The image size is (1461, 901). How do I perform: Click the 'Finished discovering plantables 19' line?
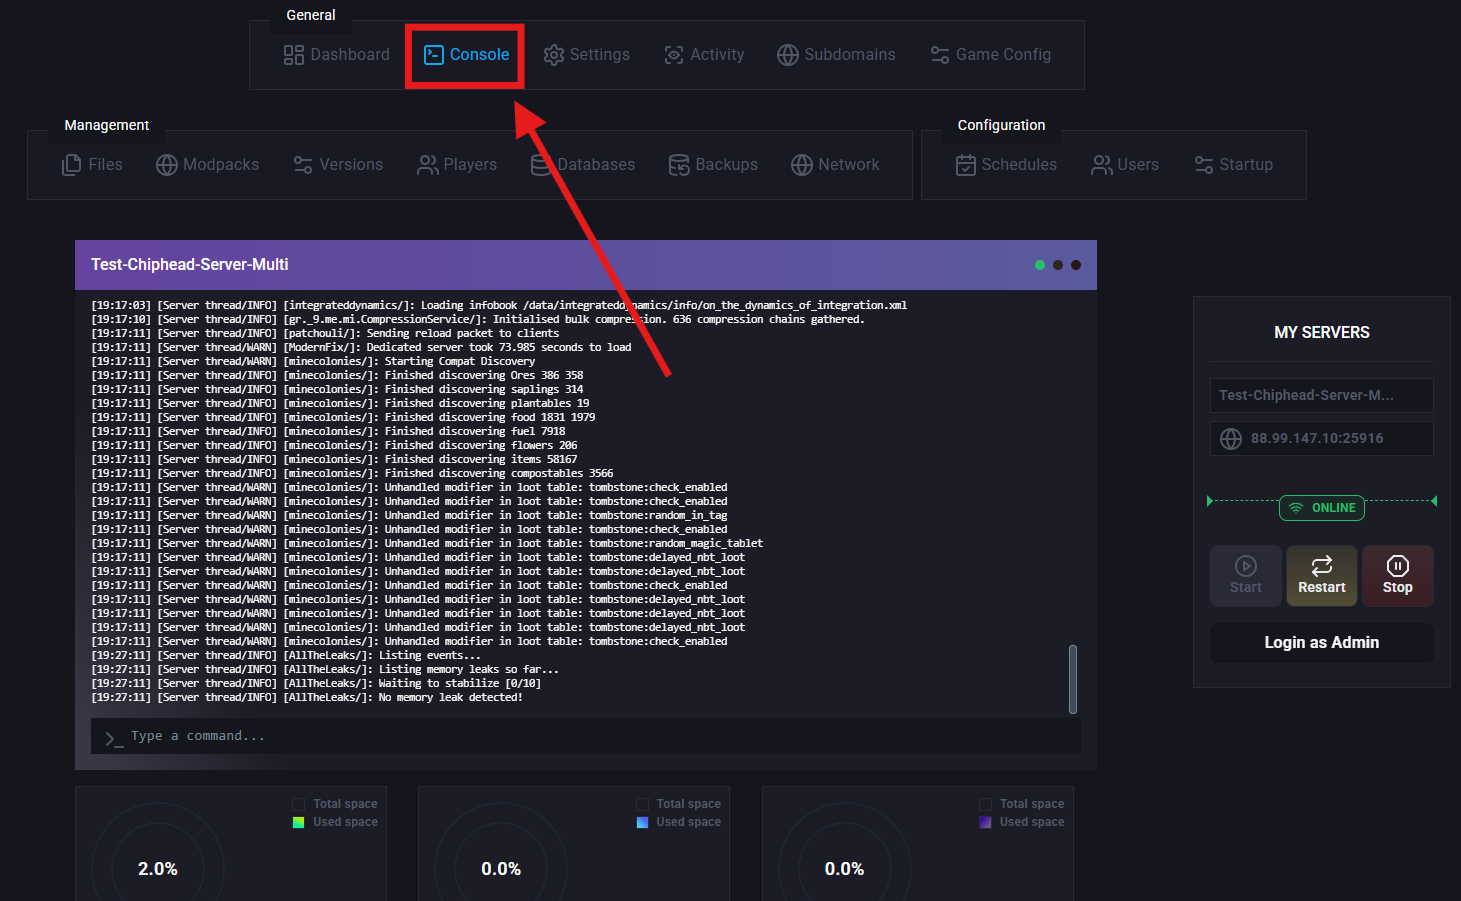coord(340,403)
